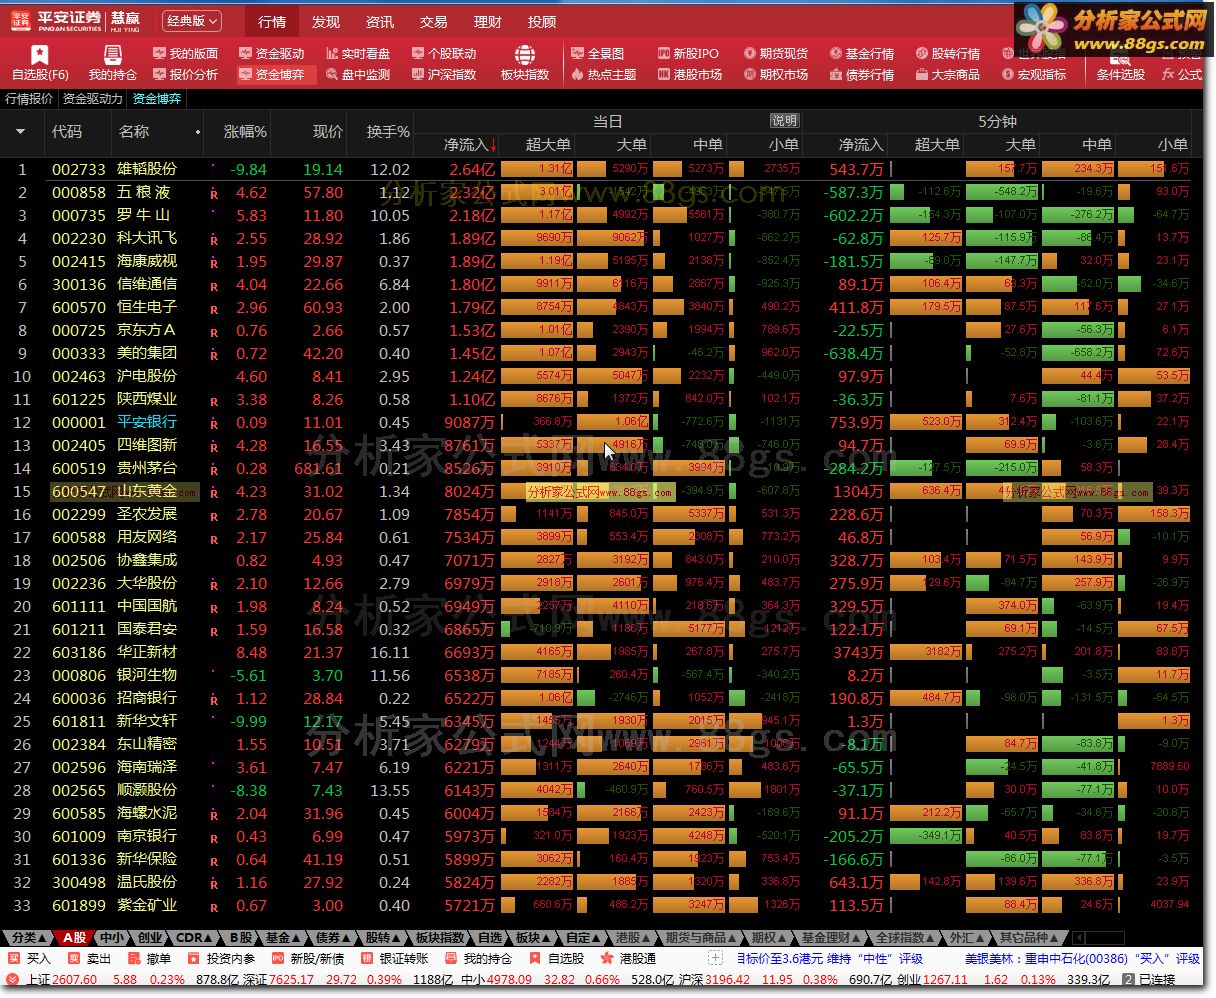1216x998 pixels.
Task: Select the A股 bottom tab
Action: [x=74, y=938]
